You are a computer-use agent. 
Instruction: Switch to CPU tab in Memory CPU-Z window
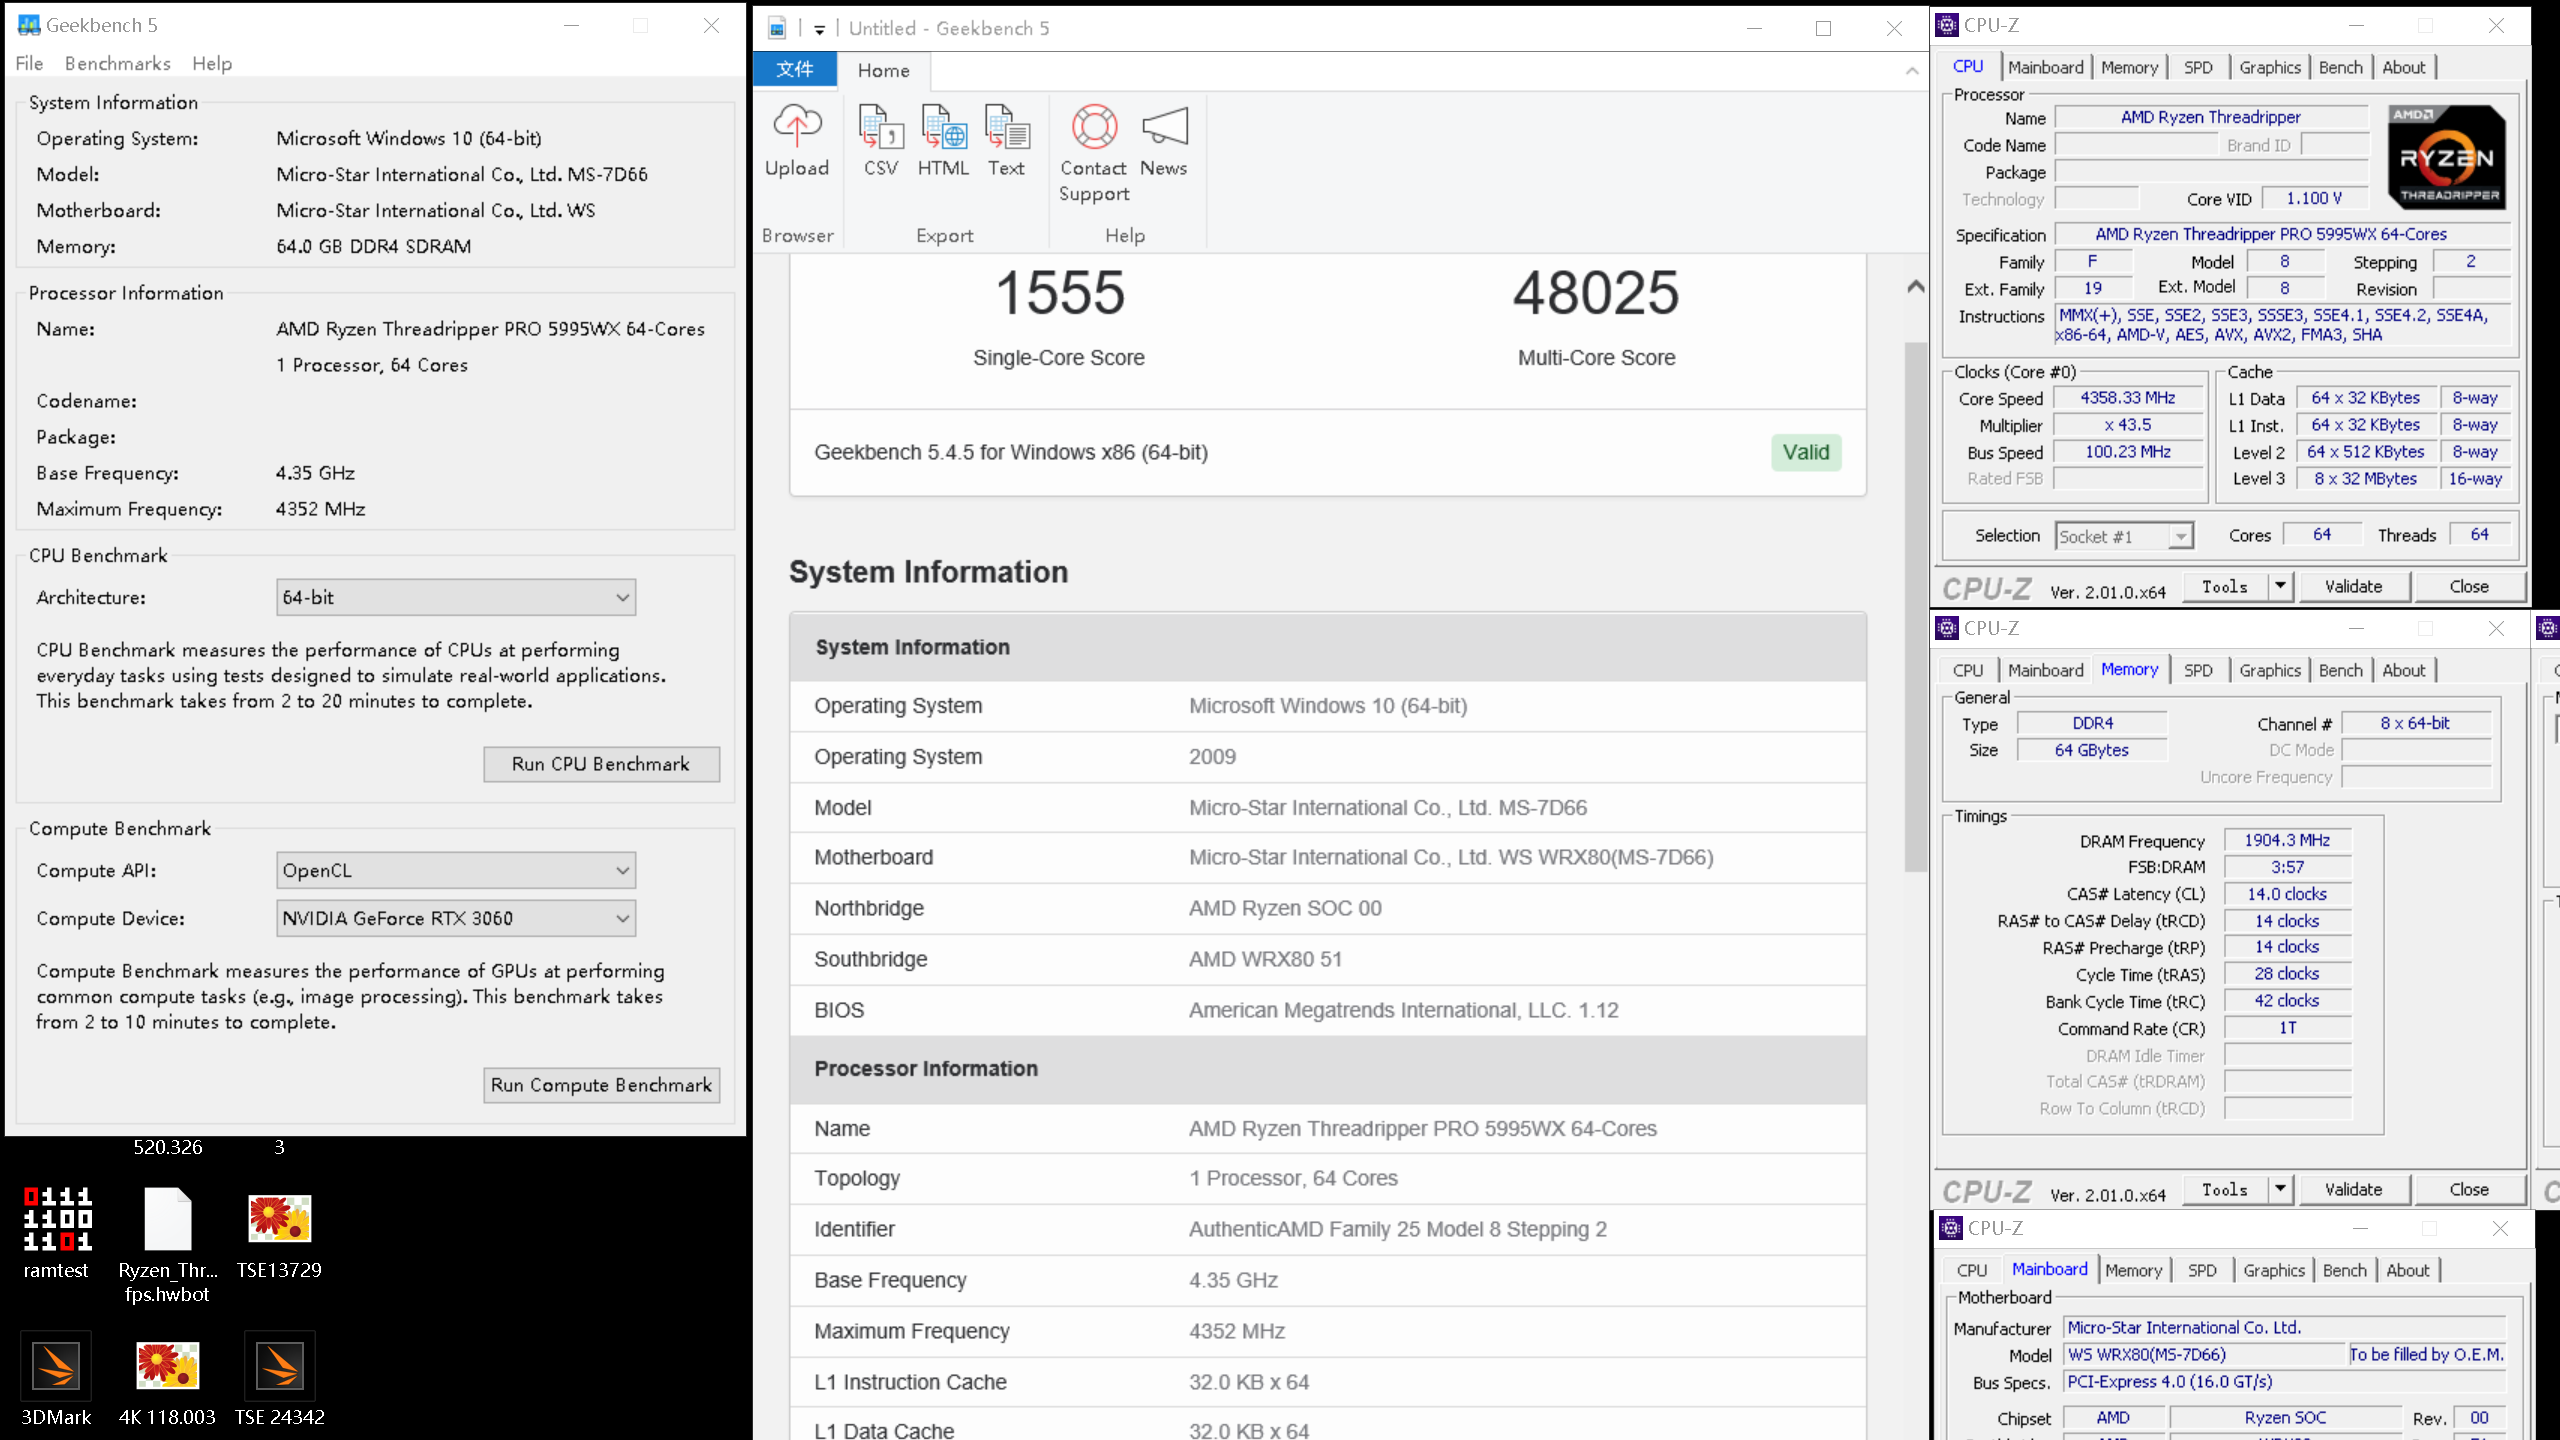[x=1968, y=671]
